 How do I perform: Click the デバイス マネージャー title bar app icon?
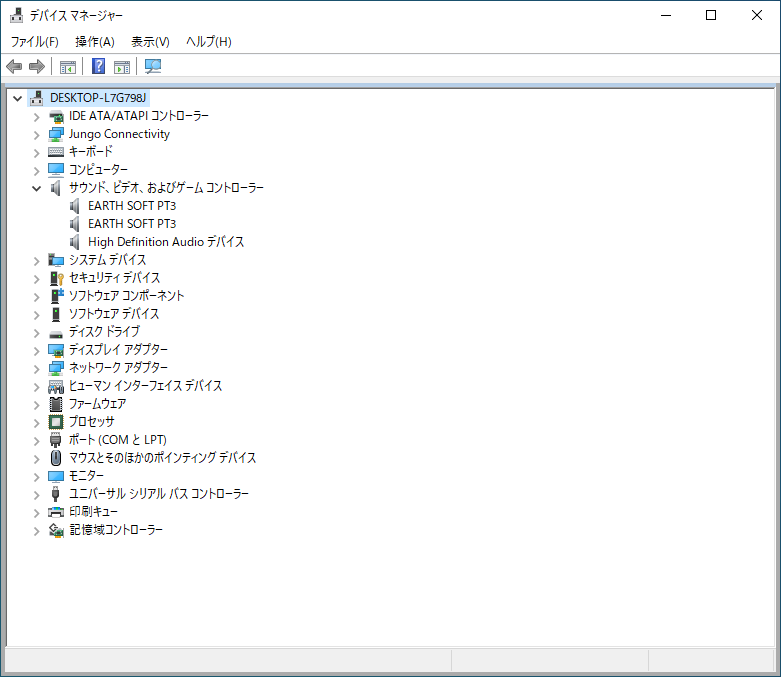point(16,15)
